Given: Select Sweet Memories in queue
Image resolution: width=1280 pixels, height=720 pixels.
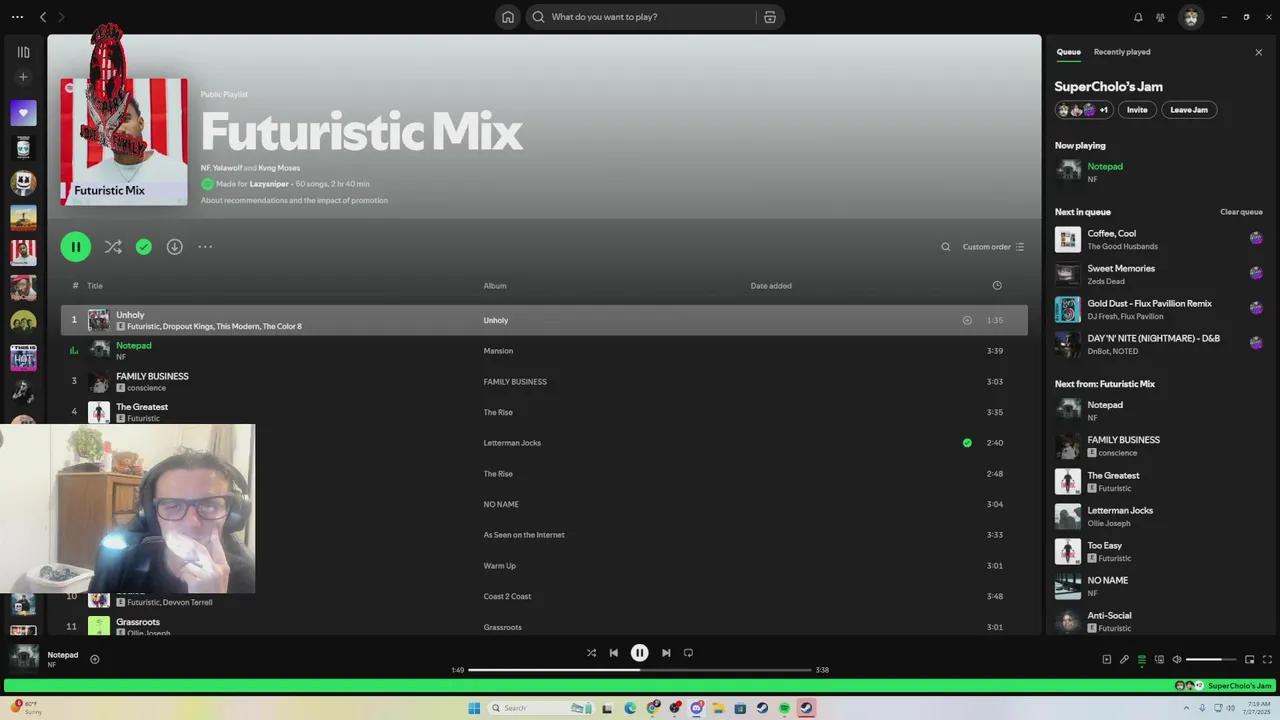Looking at the screenshot, I should coord(1159,274).
